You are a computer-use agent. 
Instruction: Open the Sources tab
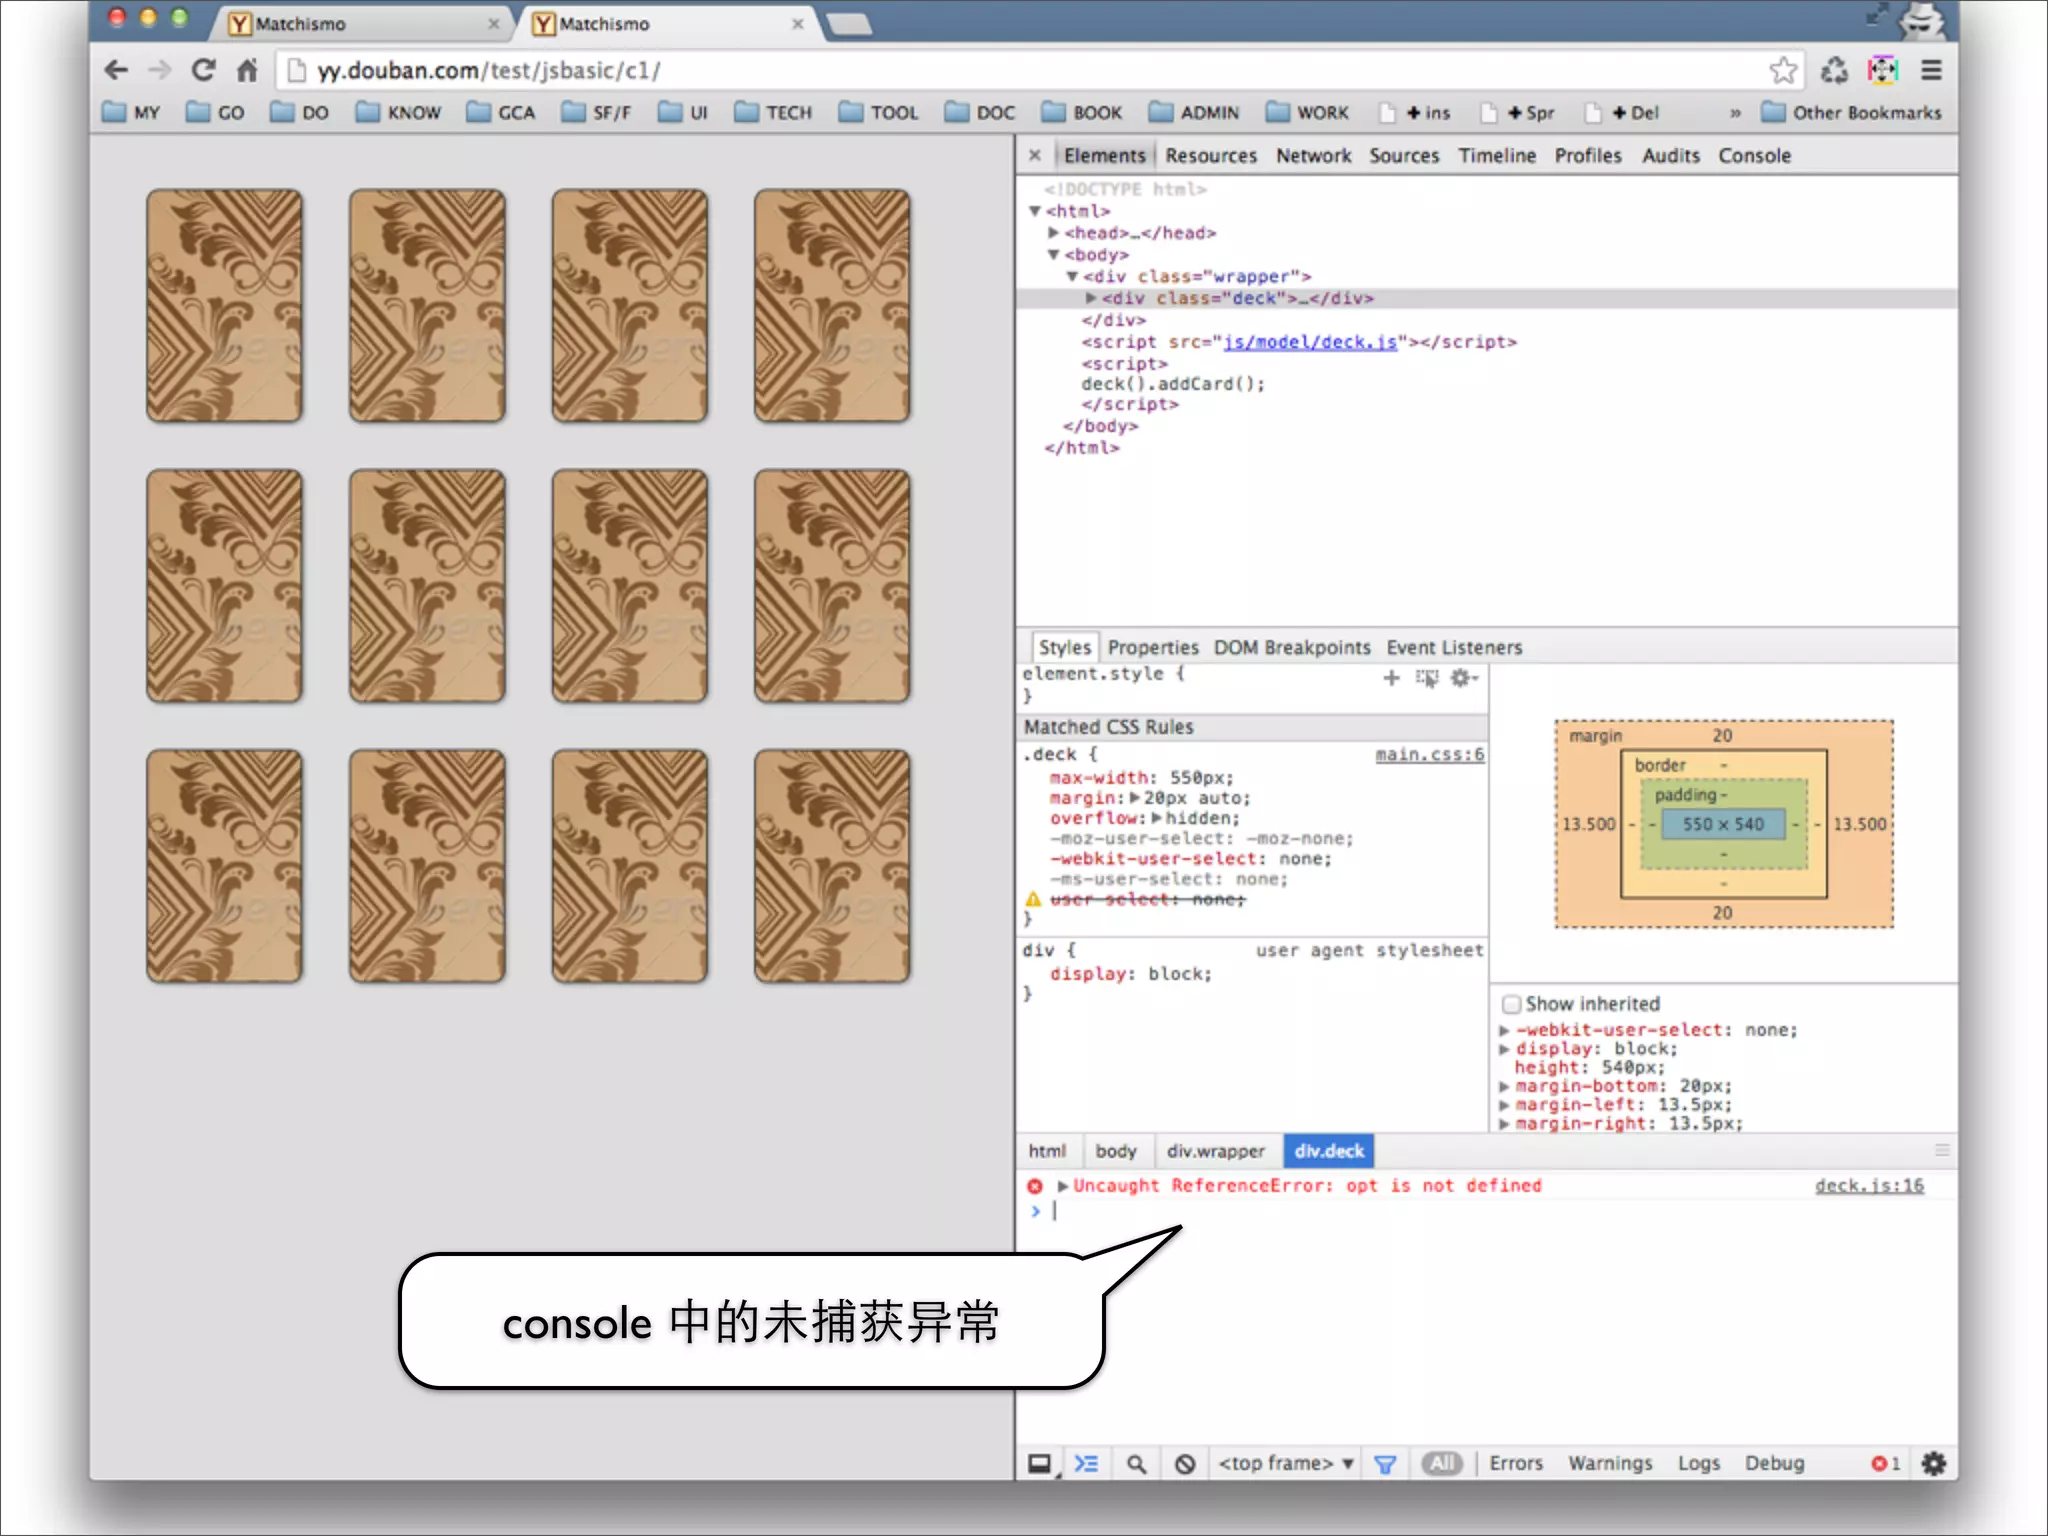1404,156
